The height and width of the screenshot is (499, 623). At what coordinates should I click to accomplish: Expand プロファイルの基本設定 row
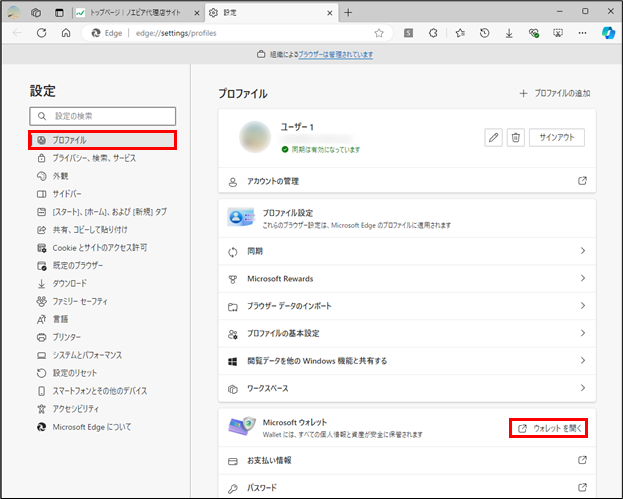(x=407, y=333)
